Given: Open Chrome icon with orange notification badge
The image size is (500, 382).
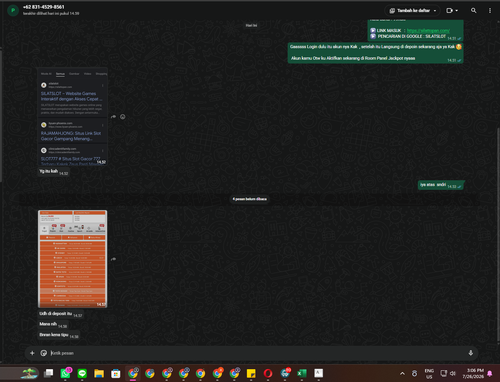Looking at the screenshot, I should tap(217, 373).
